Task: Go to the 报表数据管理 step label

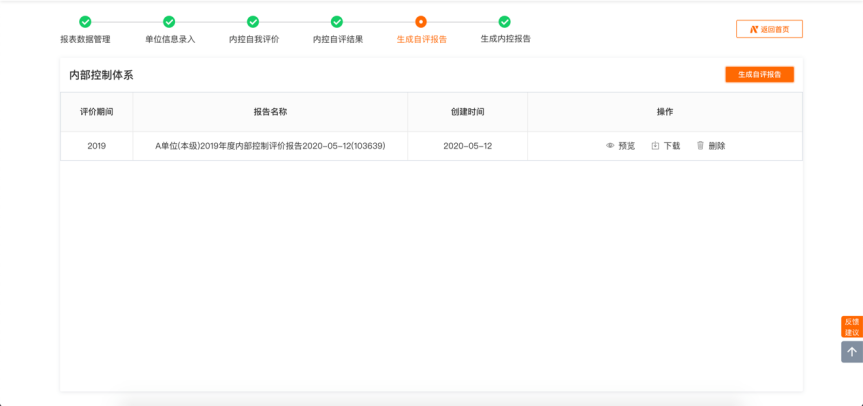Action: [x=85, y=39]
